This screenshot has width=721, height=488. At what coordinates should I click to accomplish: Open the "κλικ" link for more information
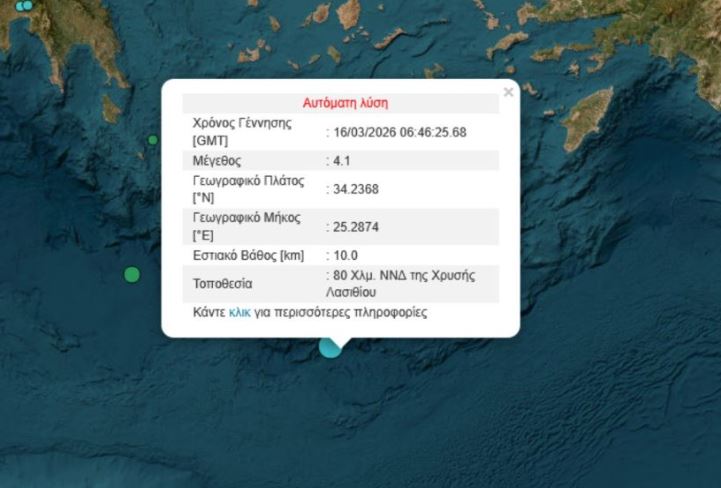(x=240, y=312)
